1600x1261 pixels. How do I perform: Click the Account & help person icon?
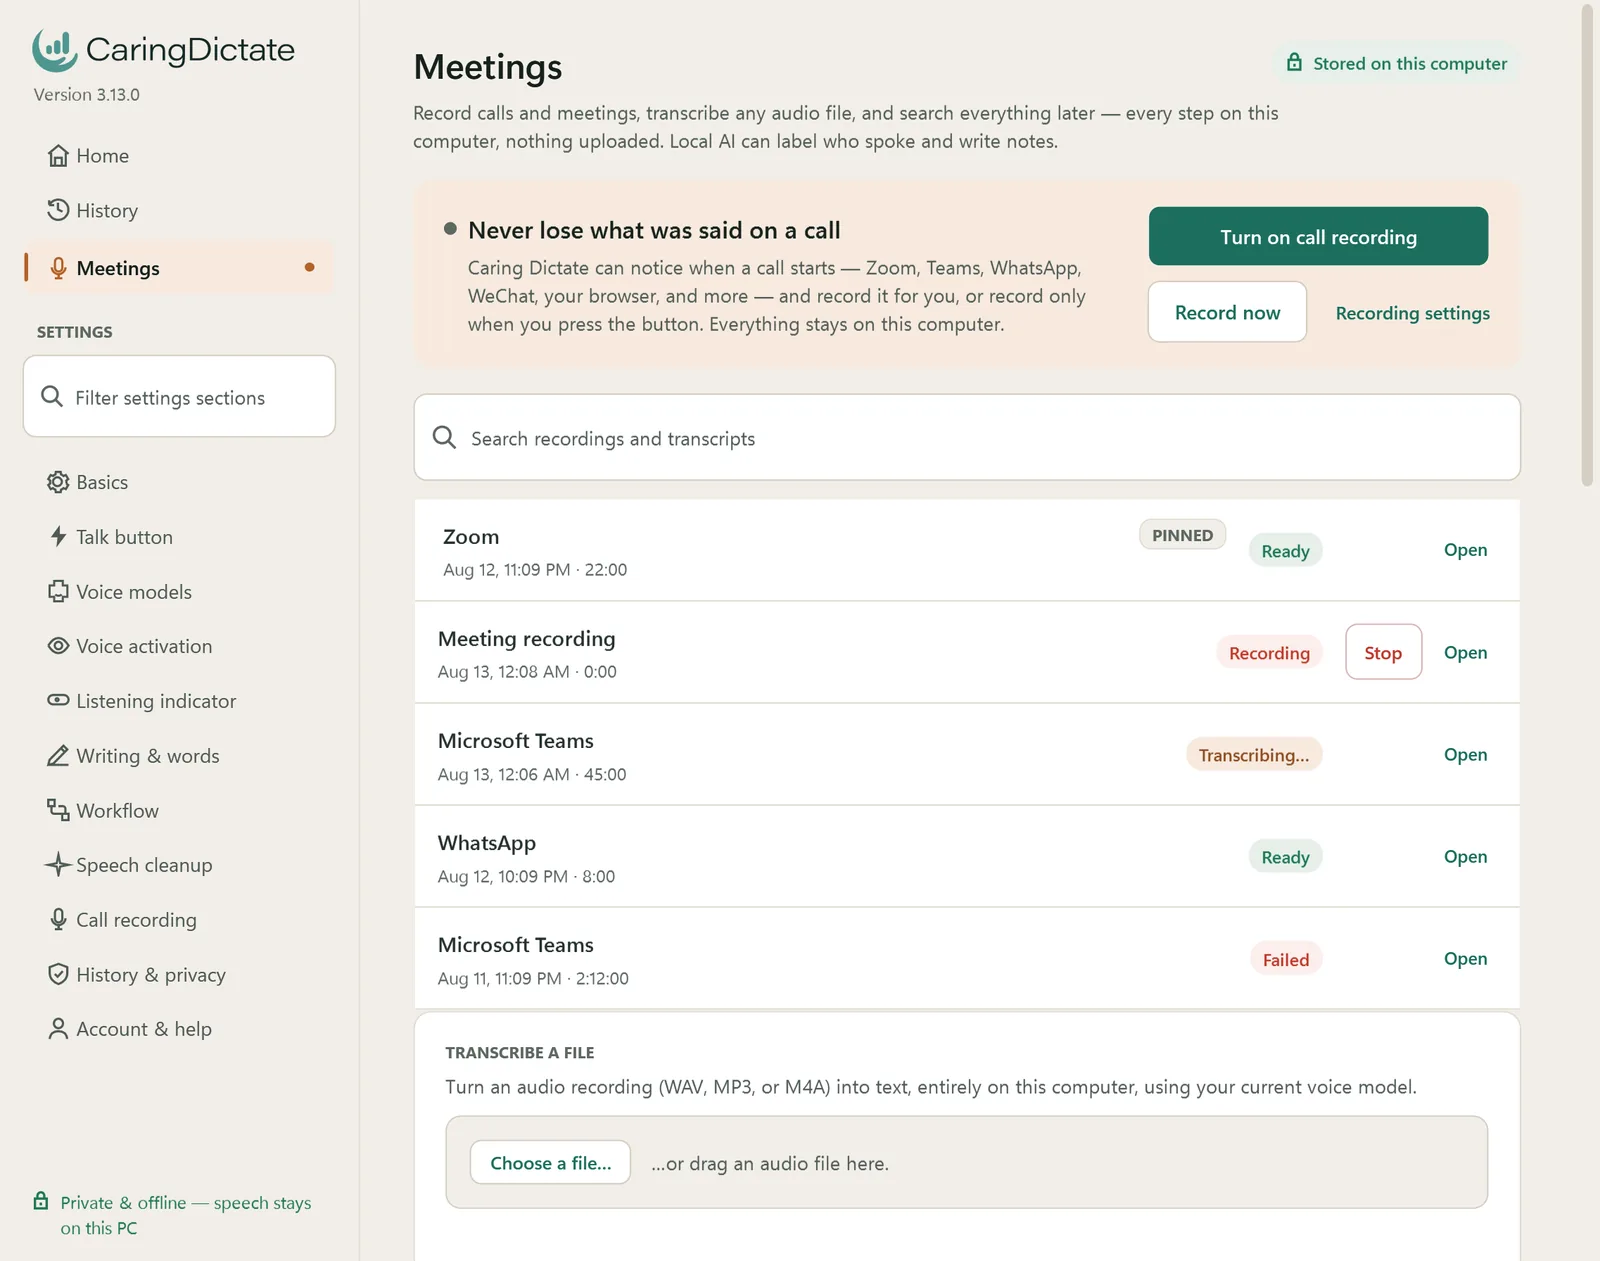click(x=58, y=1028)
